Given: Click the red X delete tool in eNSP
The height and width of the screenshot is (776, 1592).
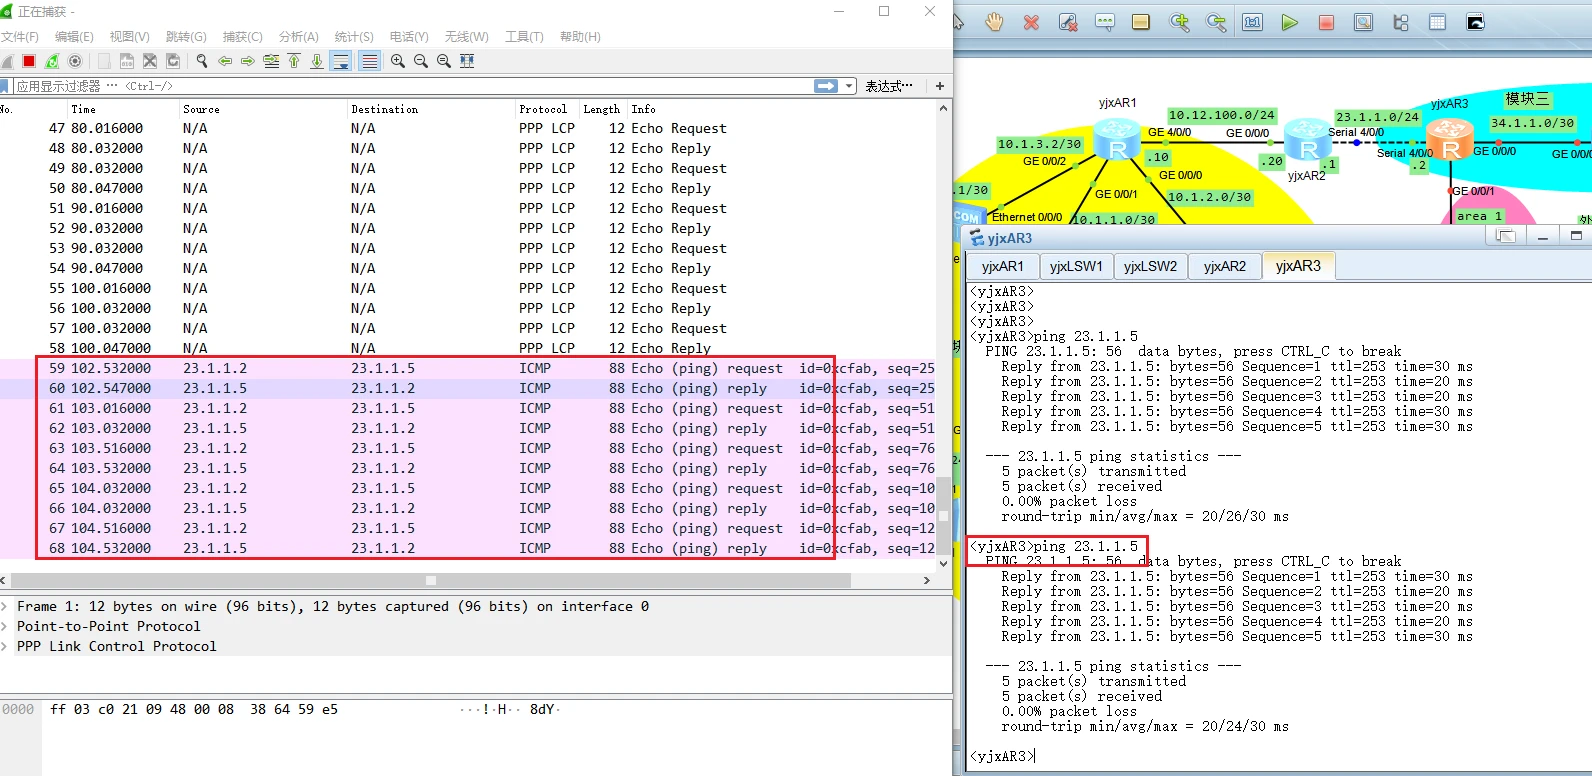Looking at the screenshot, I should click(x=1031, y=22).
